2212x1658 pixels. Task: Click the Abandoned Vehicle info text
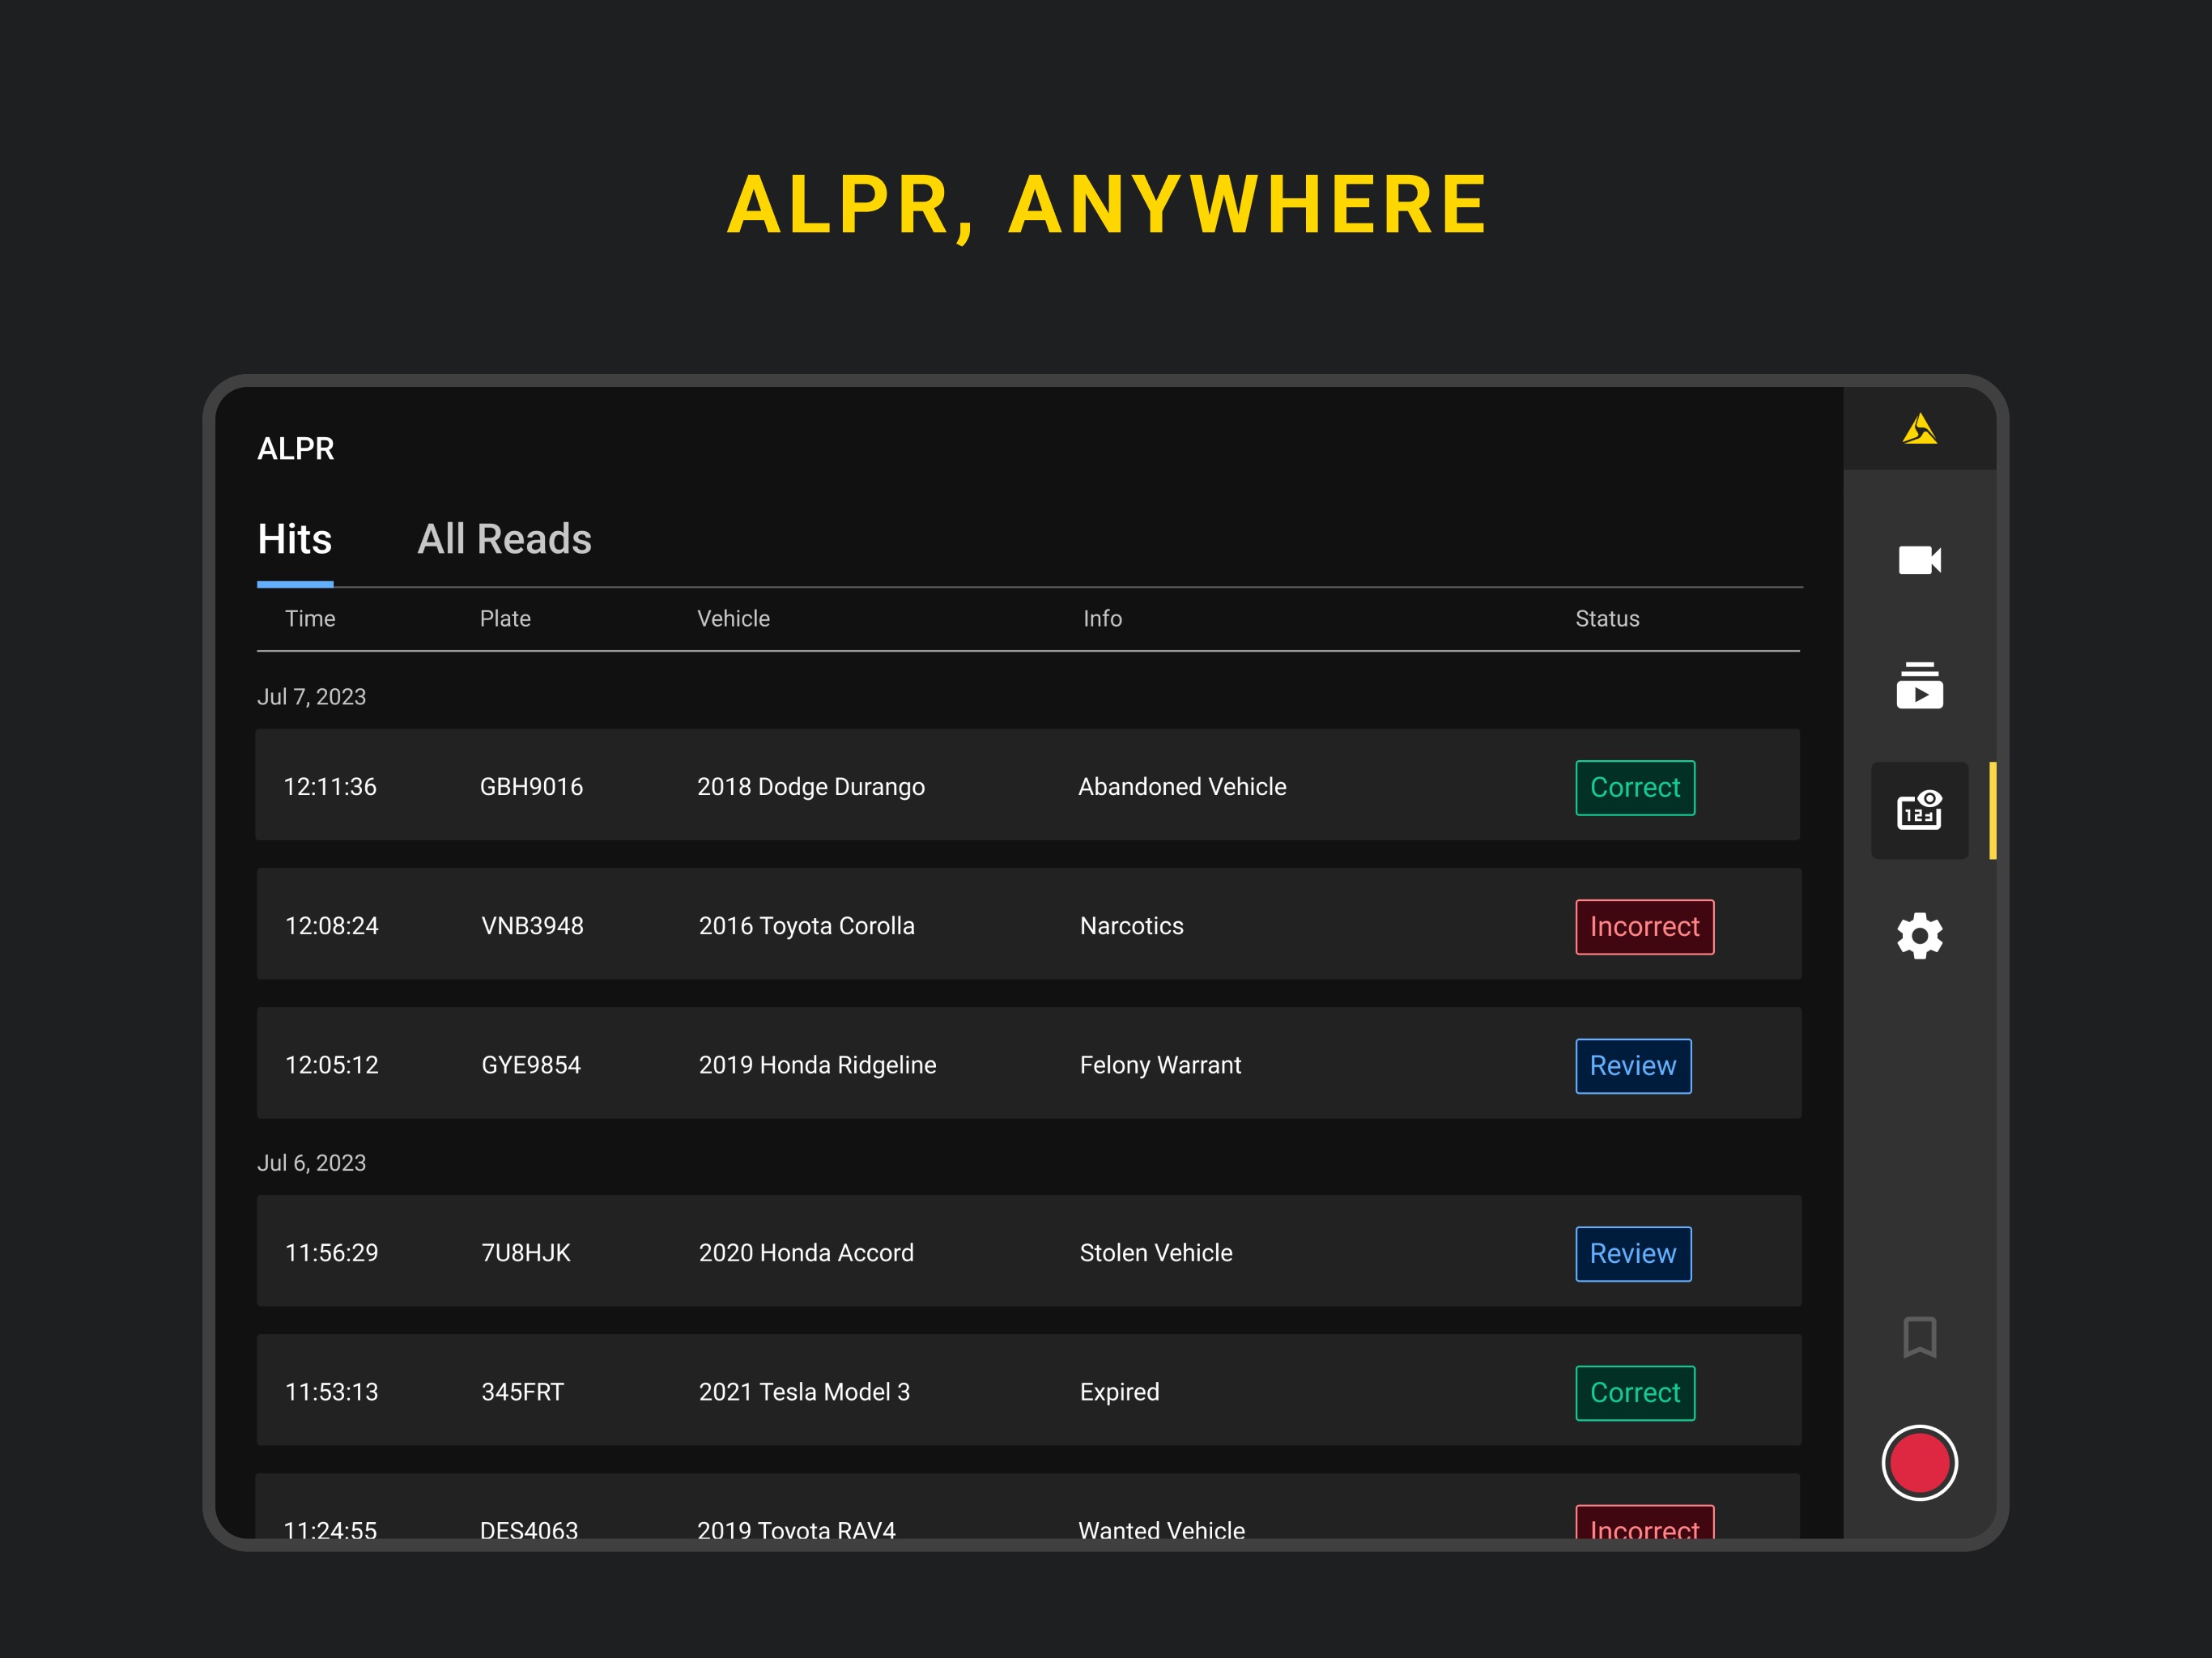(x=1182, y=787)
